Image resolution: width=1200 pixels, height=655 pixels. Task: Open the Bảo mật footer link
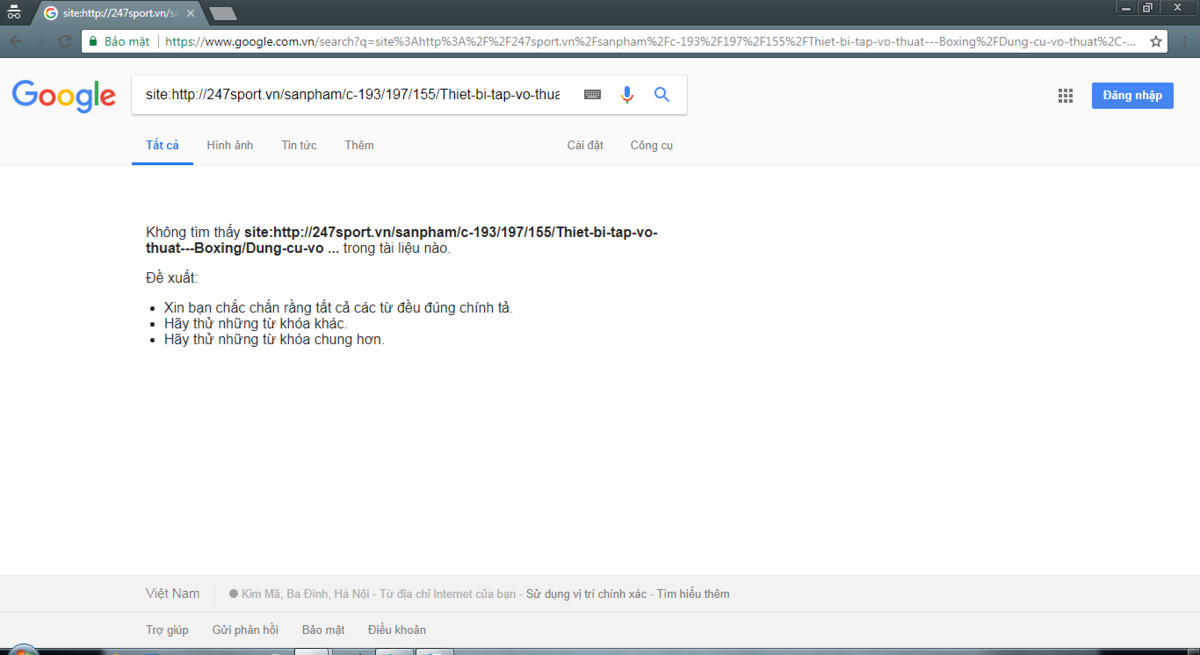(x=323, y=630)
